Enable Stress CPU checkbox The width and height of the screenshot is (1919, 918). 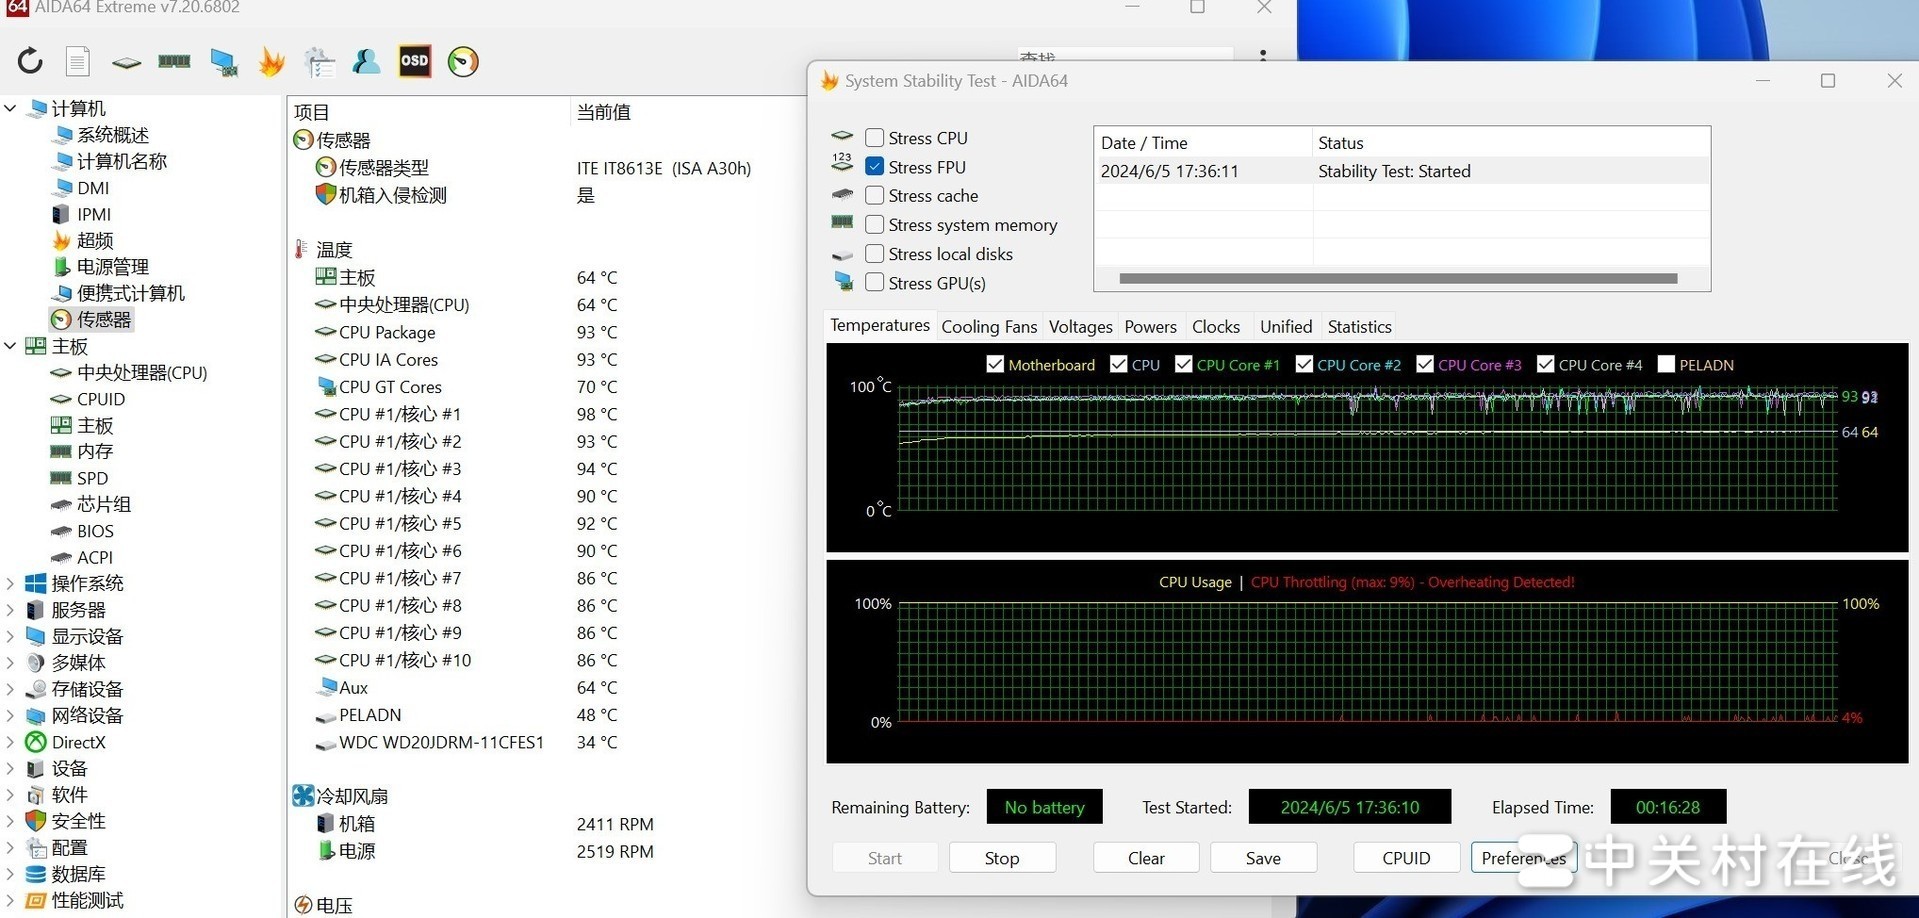(x=874, y=138)
